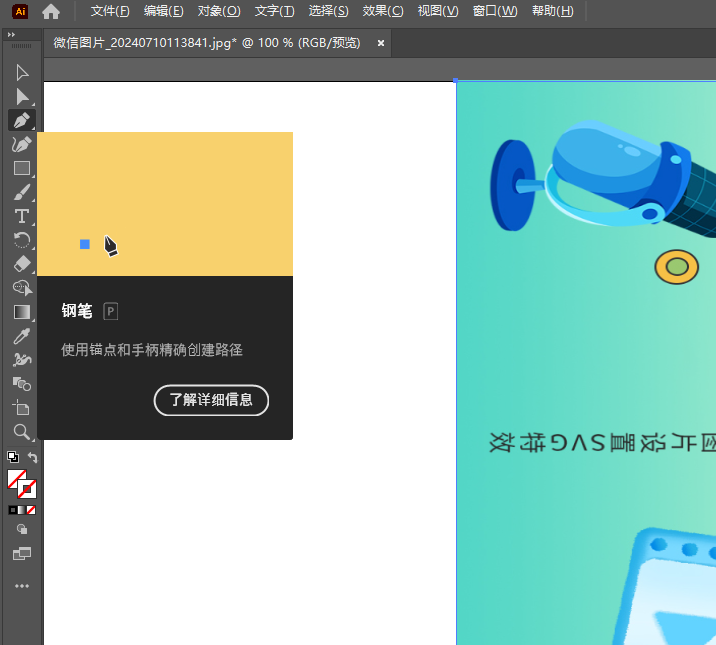This screenshot has width=716, height=645.
Task: Select the Curvature pen tool
Action: (x=22, y=144)
